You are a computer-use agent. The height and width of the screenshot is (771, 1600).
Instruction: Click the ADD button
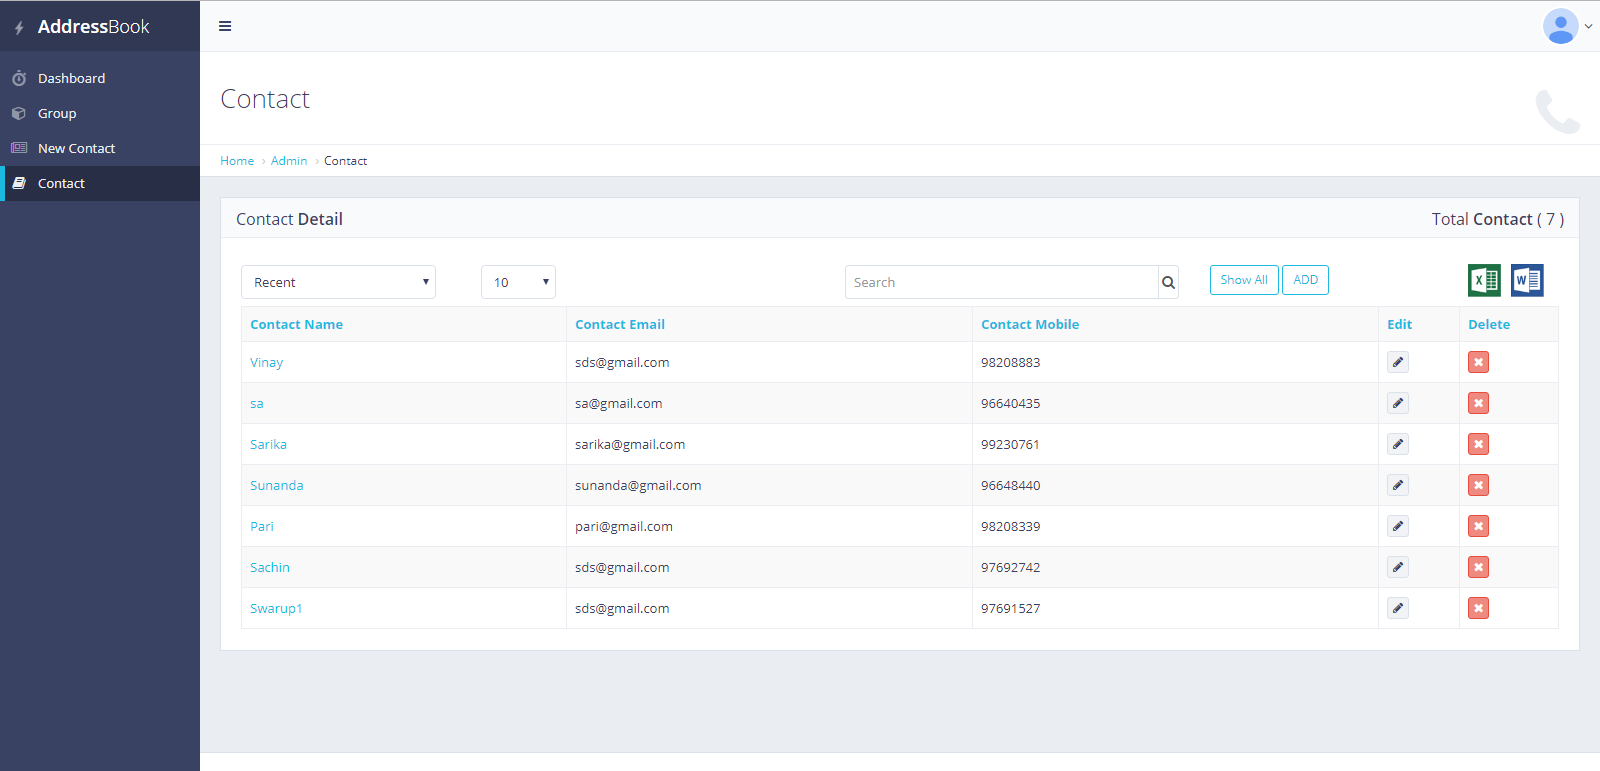click(x=1305, y=280)
